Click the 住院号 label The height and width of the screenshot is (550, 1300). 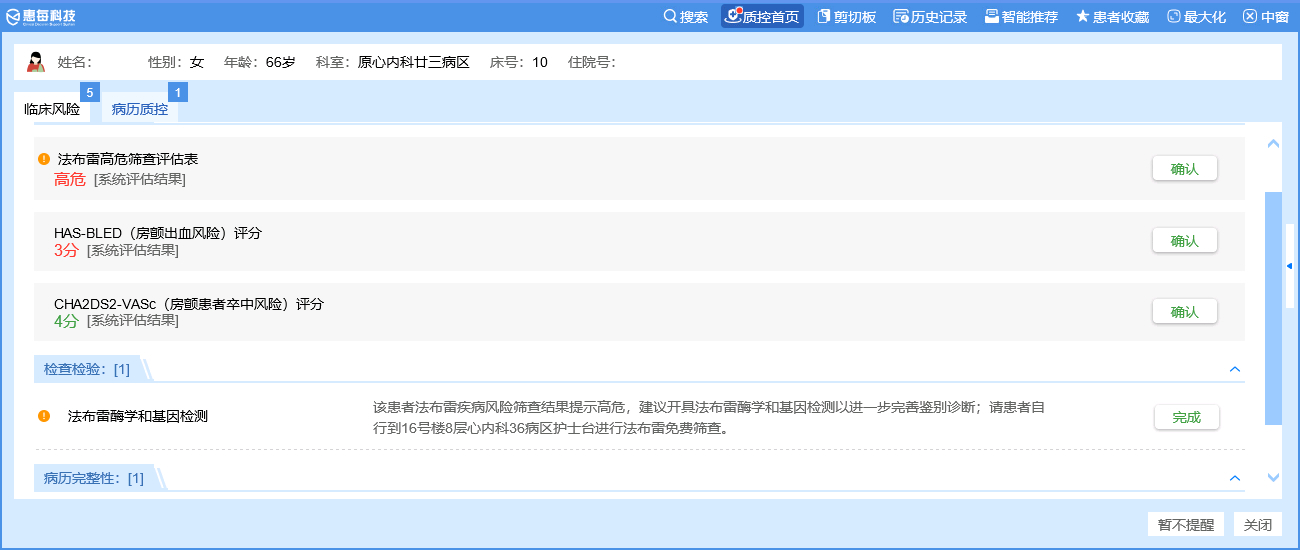(x=591, y=62)
